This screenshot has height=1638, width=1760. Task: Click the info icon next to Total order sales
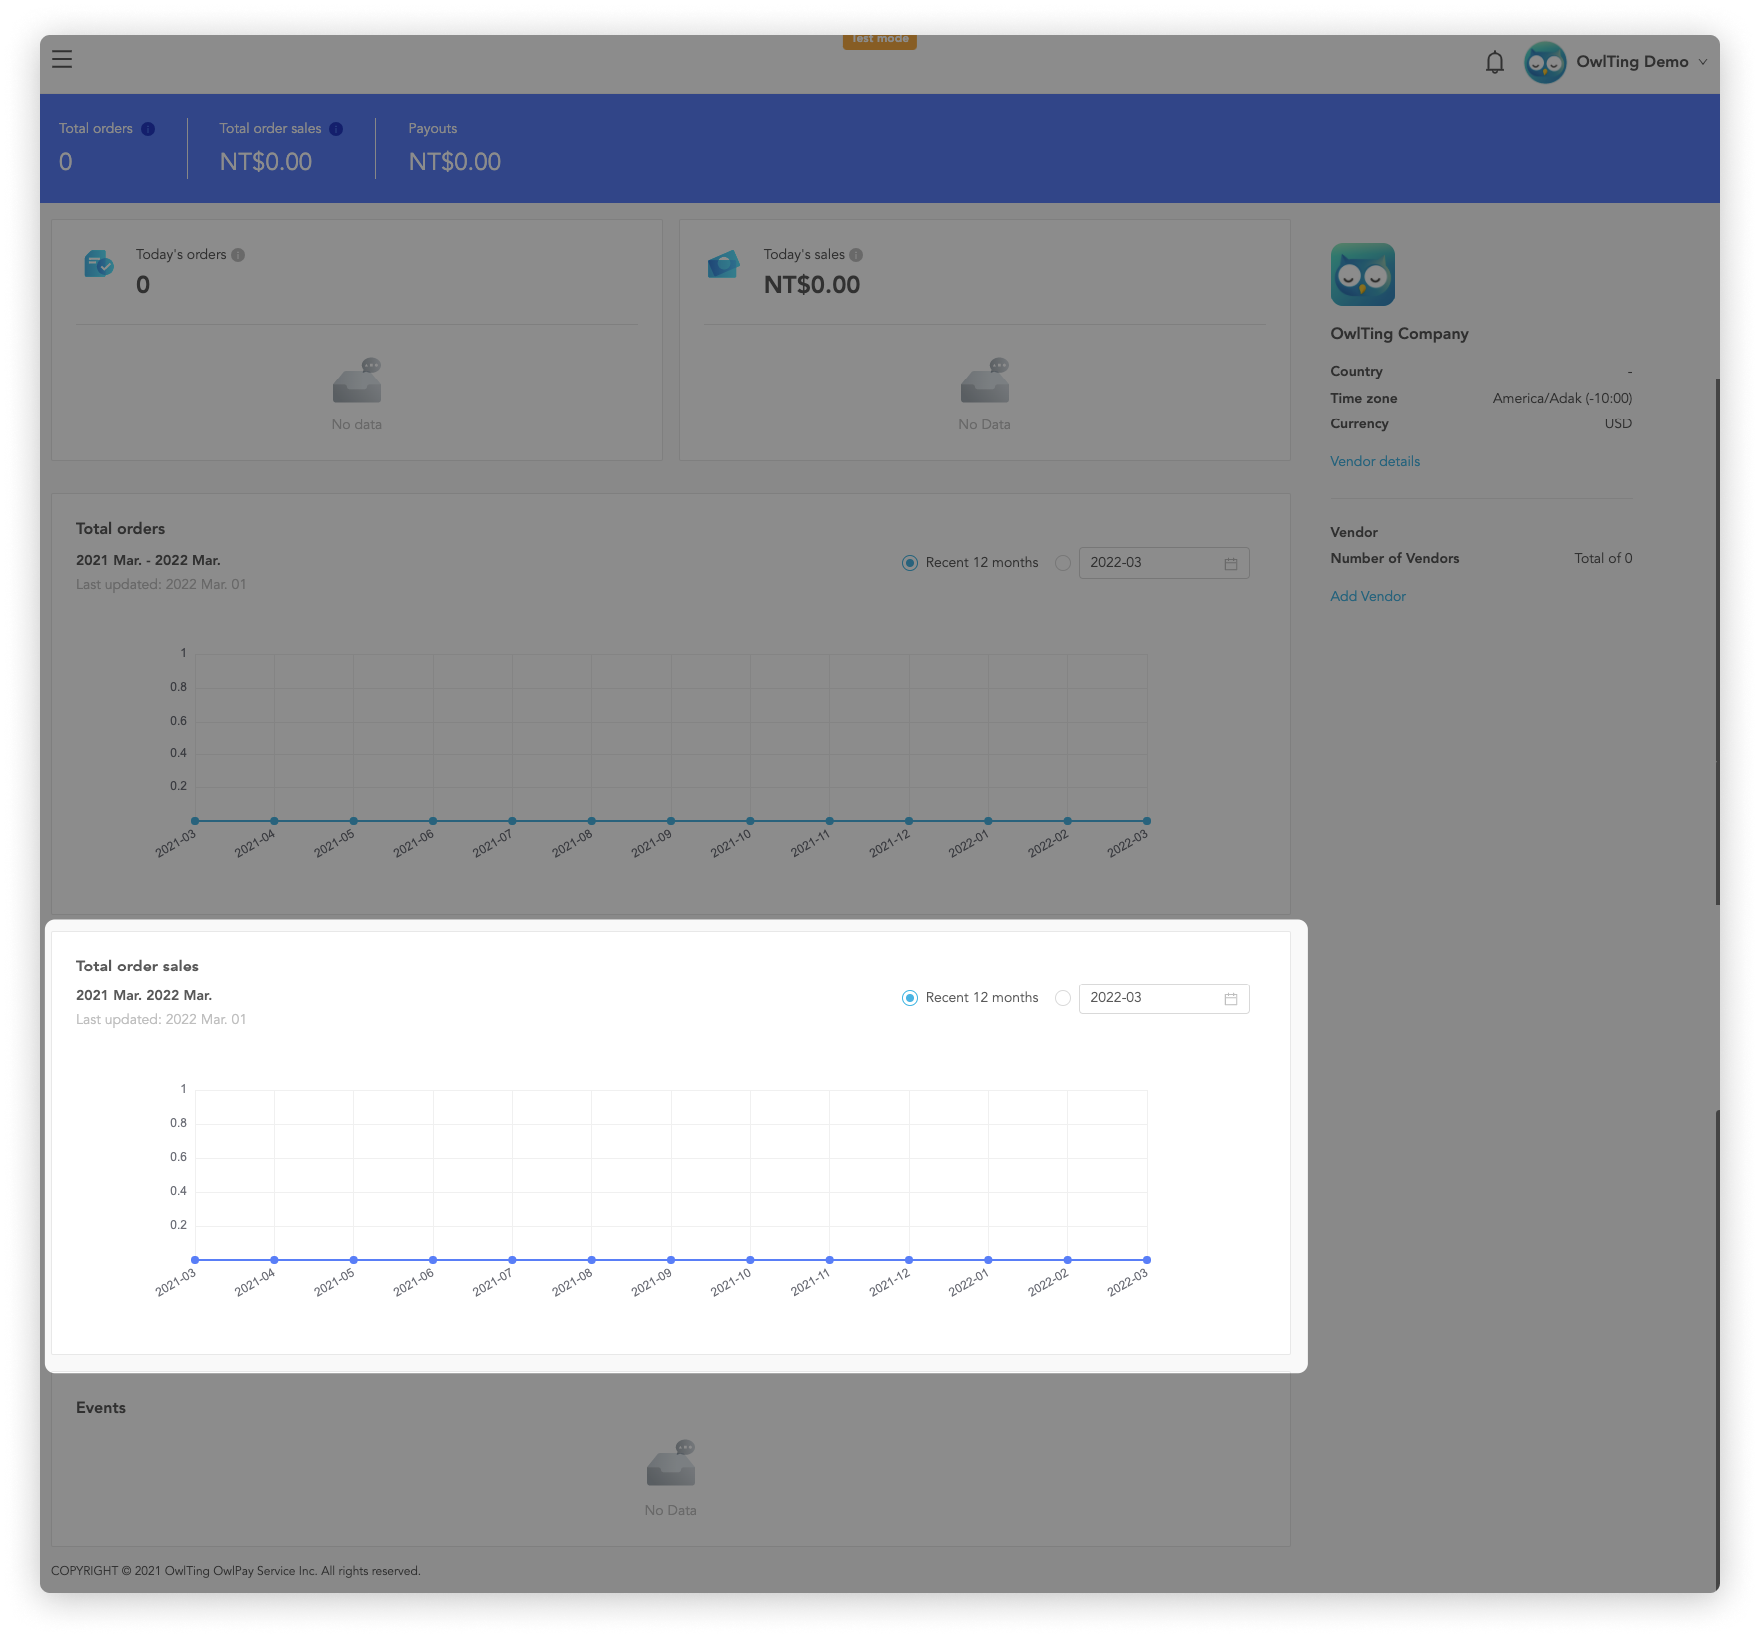tap(336, 129)
